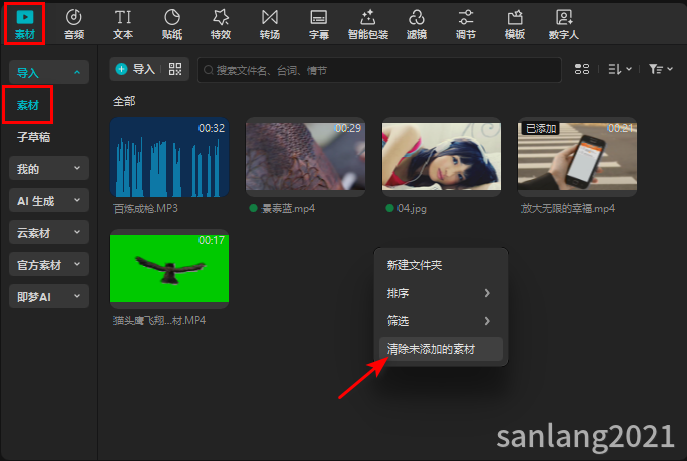Click the 景泰蓝.mp4 file name

(x=288, y=209)
